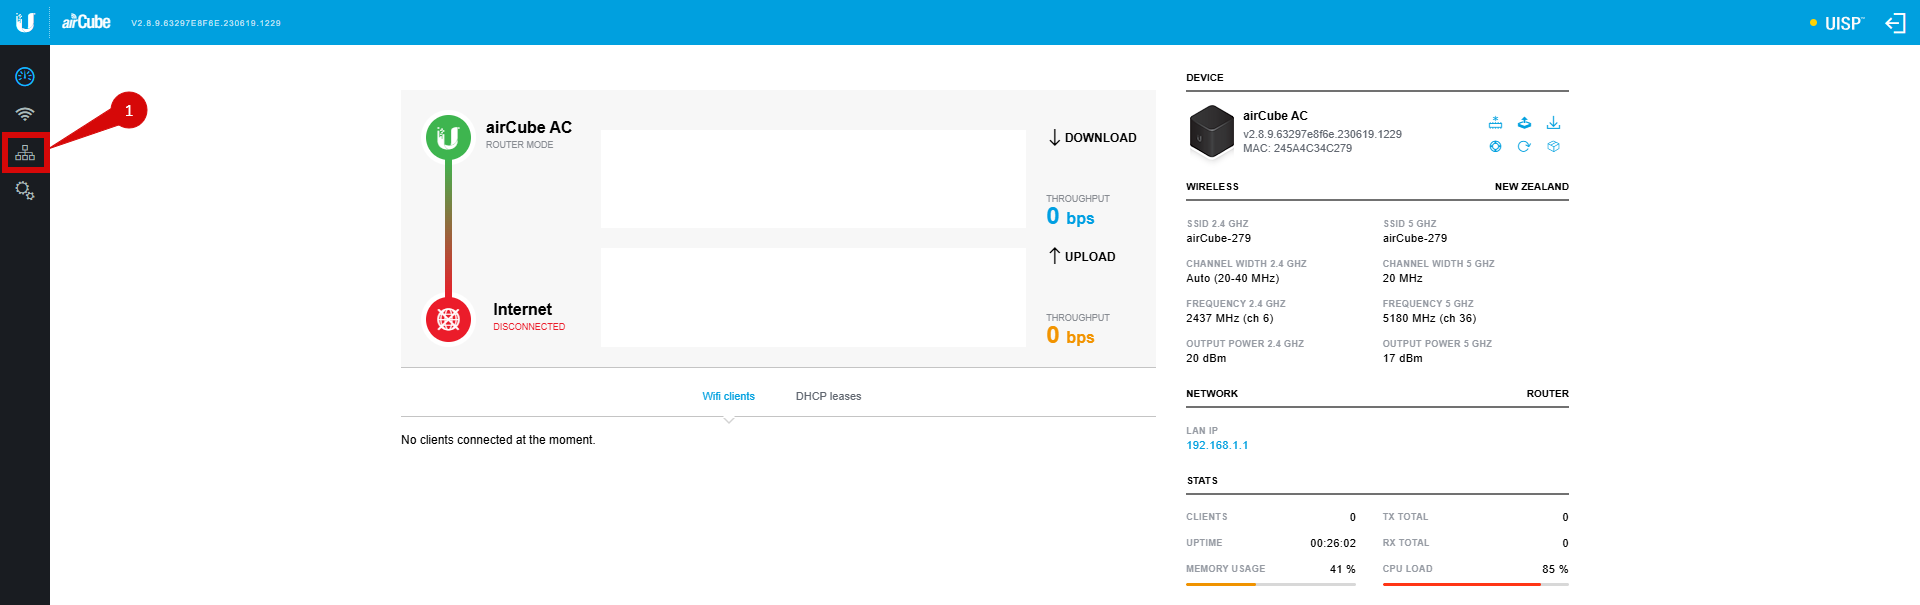1920x605 pixels.
Task: Click the reboot device circular-arrow icon
Action: (1524, 146)
